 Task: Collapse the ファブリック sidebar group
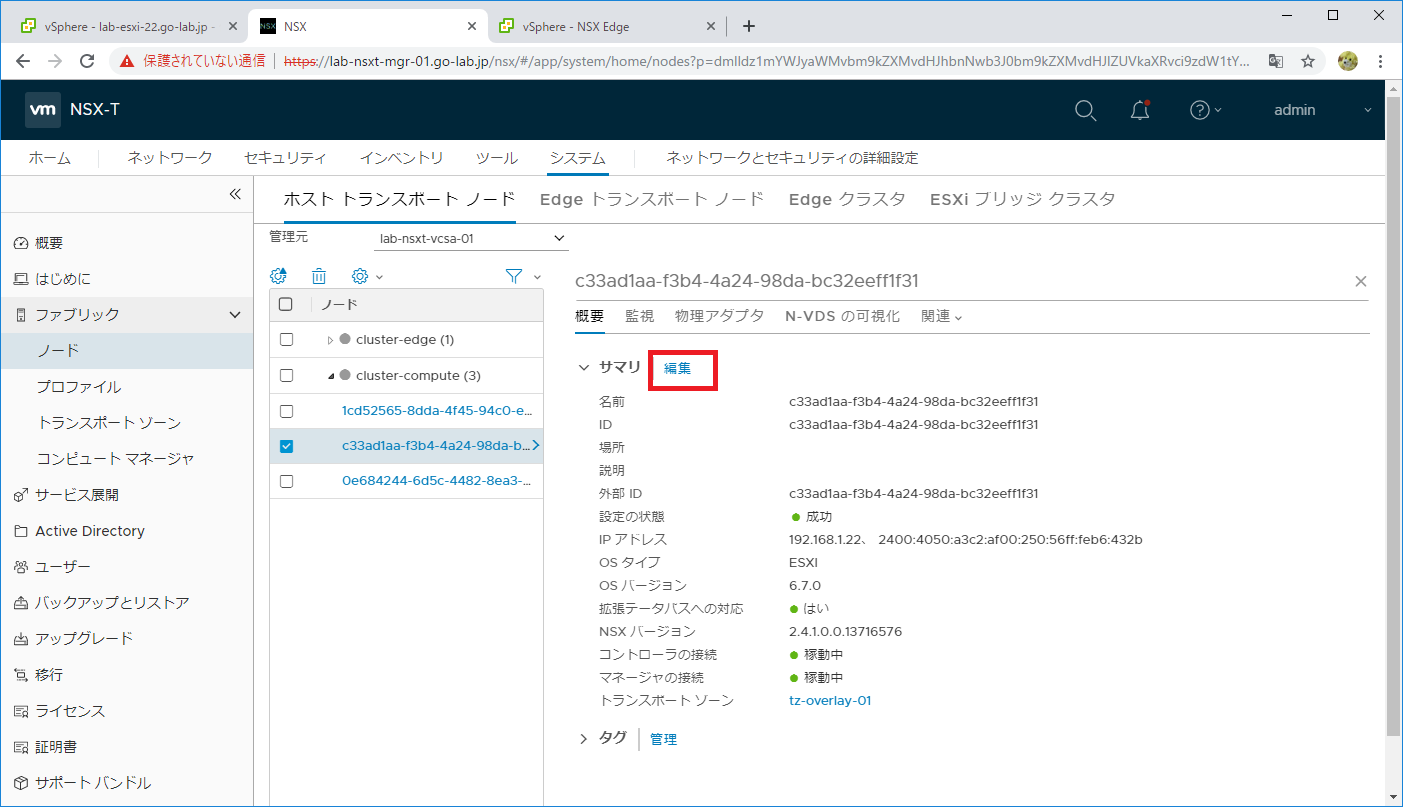[x=235, y=315]
